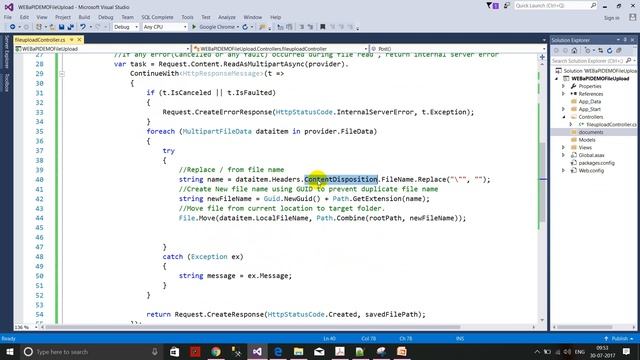640x360 pixels.
Task: Click the Sign in link
Action: [x=611, y=18]
